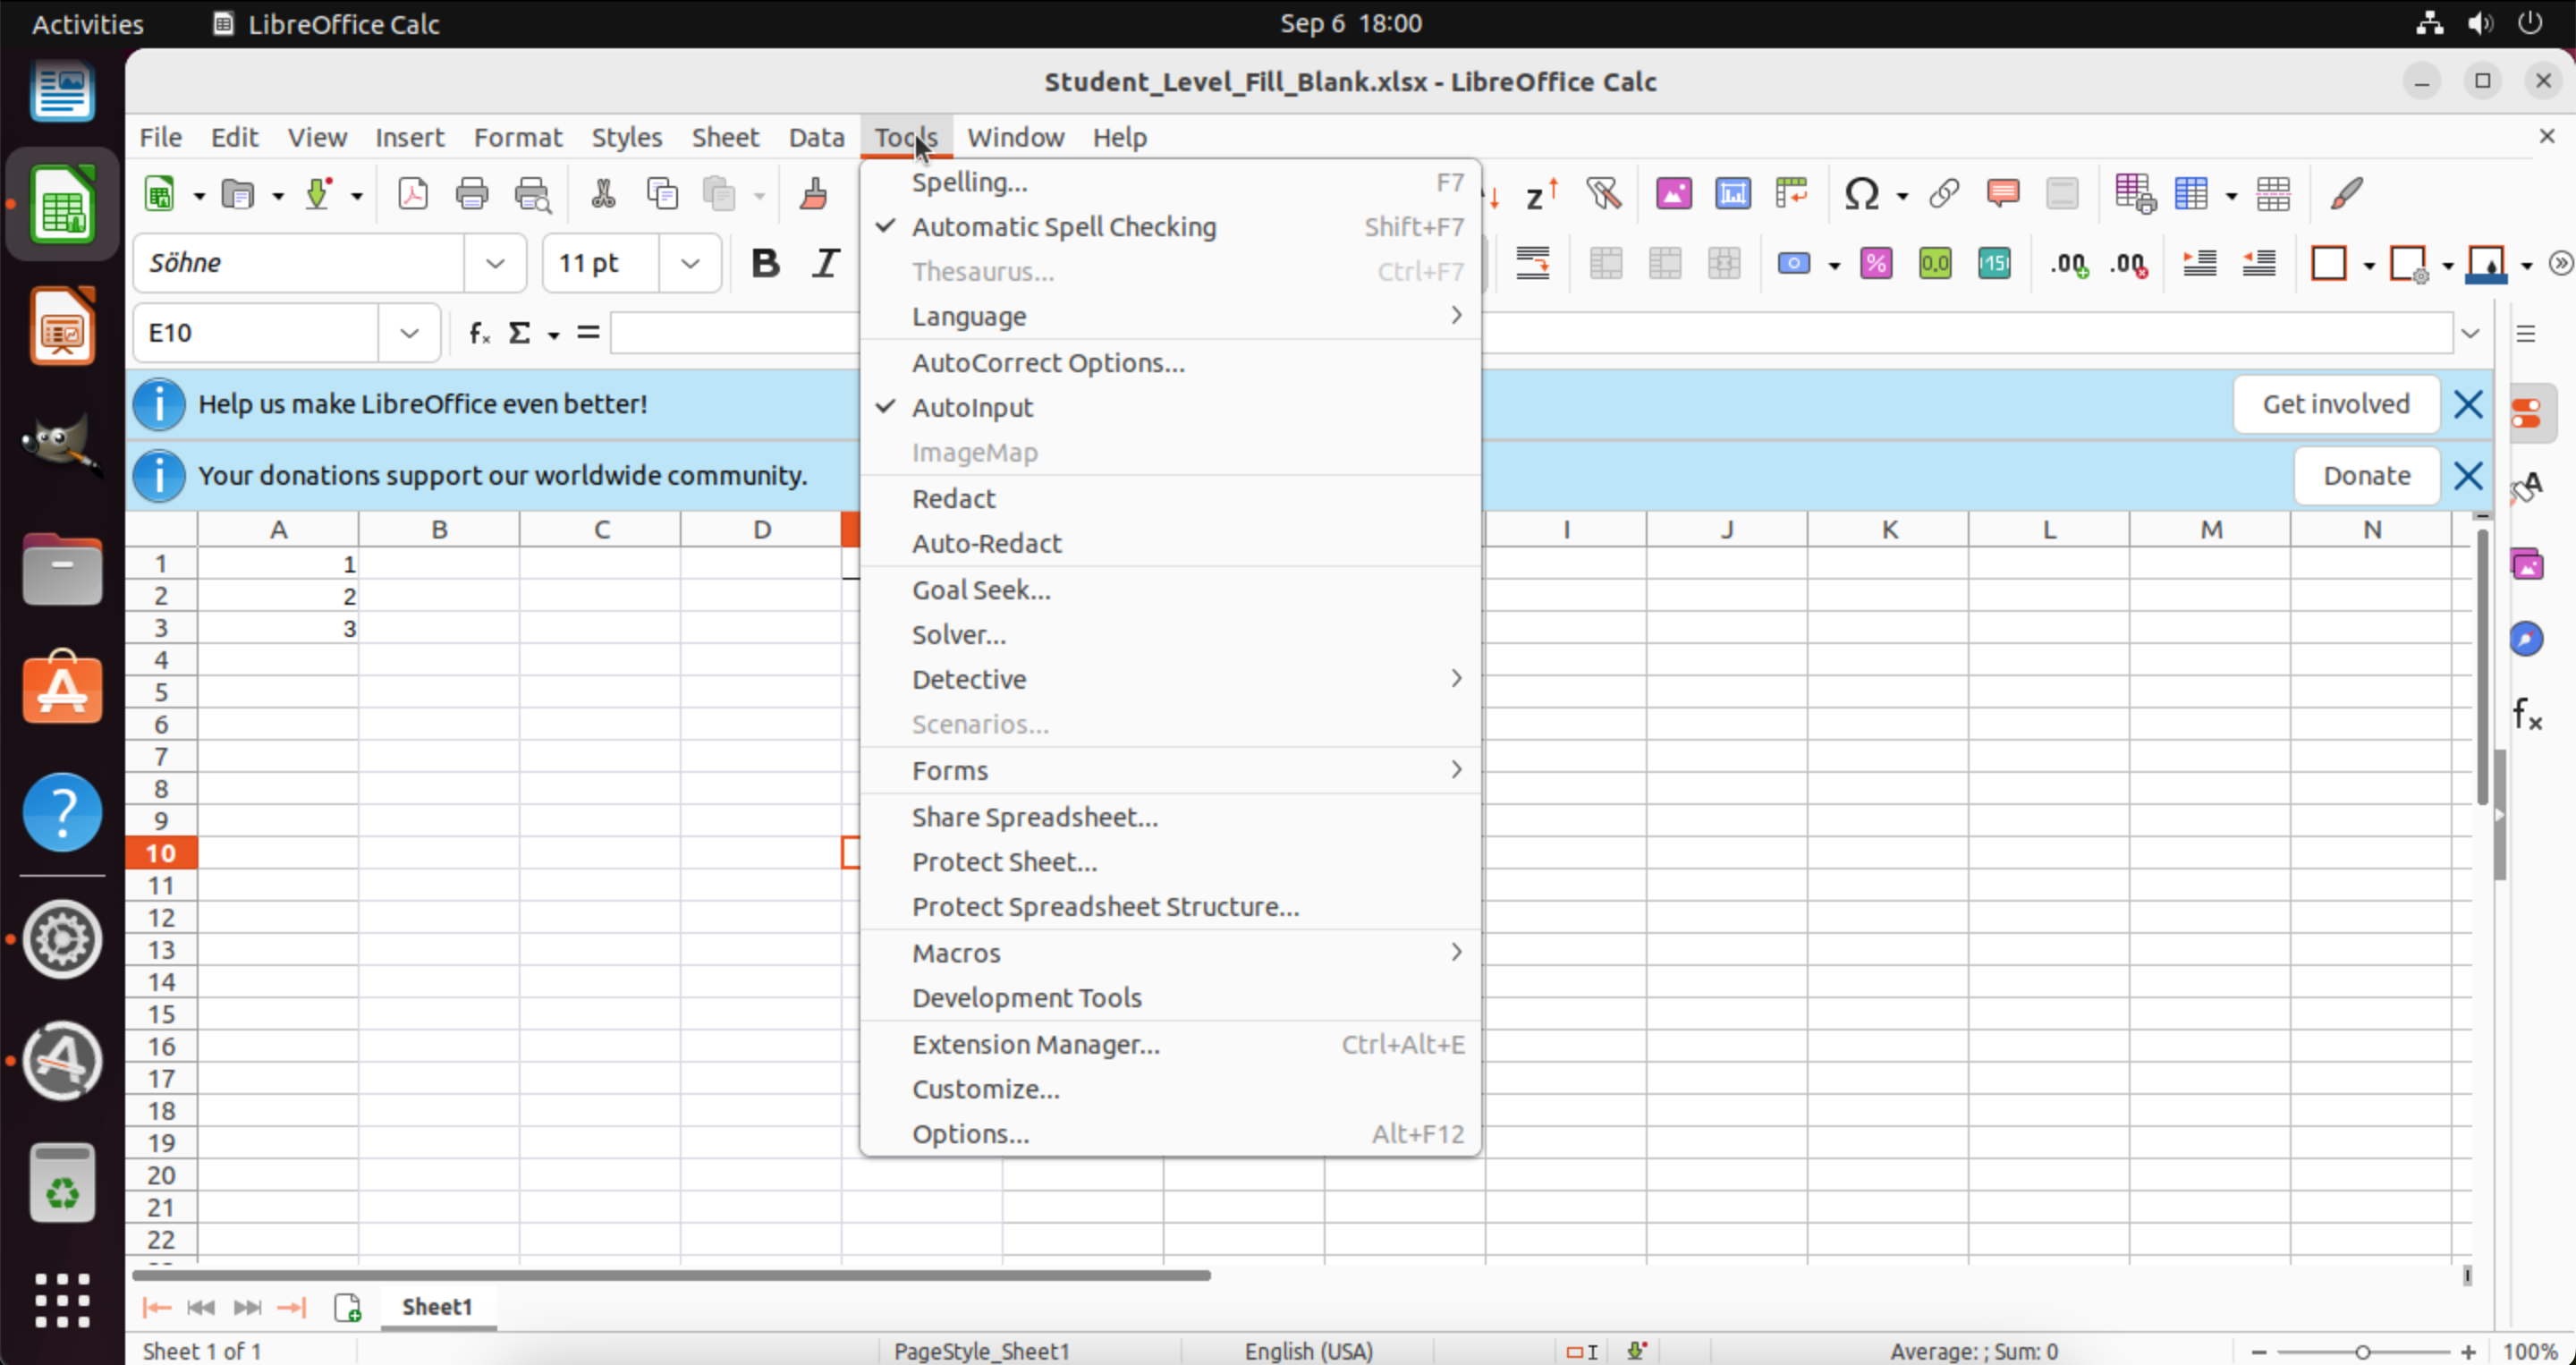2576x1365 pixels.
Task: Adjust the zoom slider in the status bar
Action: (x=2362, y=1351)
